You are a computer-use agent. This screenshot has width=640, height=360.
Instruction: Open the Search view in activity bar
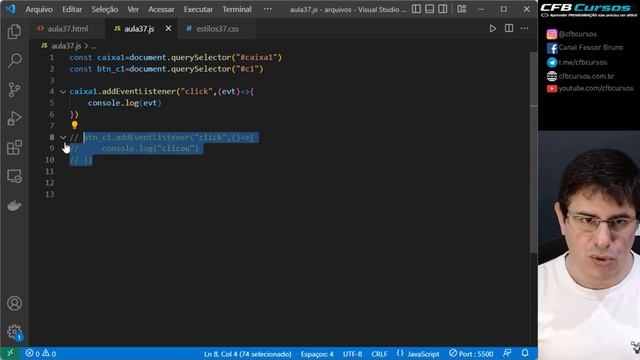click(x=14, y=60)
